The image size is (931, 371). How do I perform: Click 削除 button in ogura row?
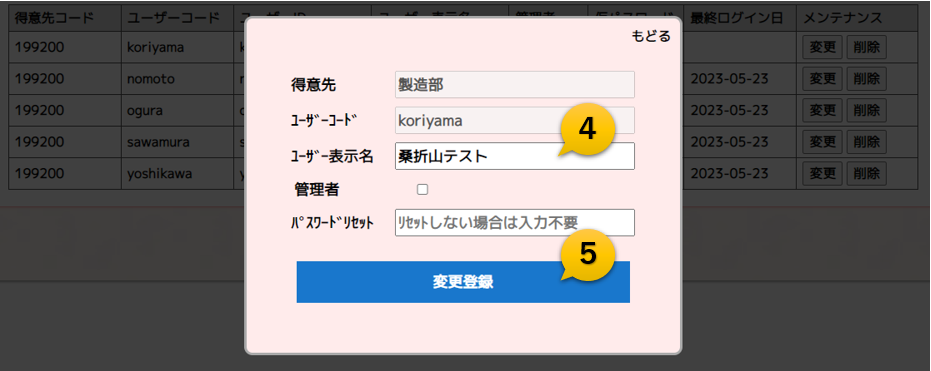(x=866, y=110)
